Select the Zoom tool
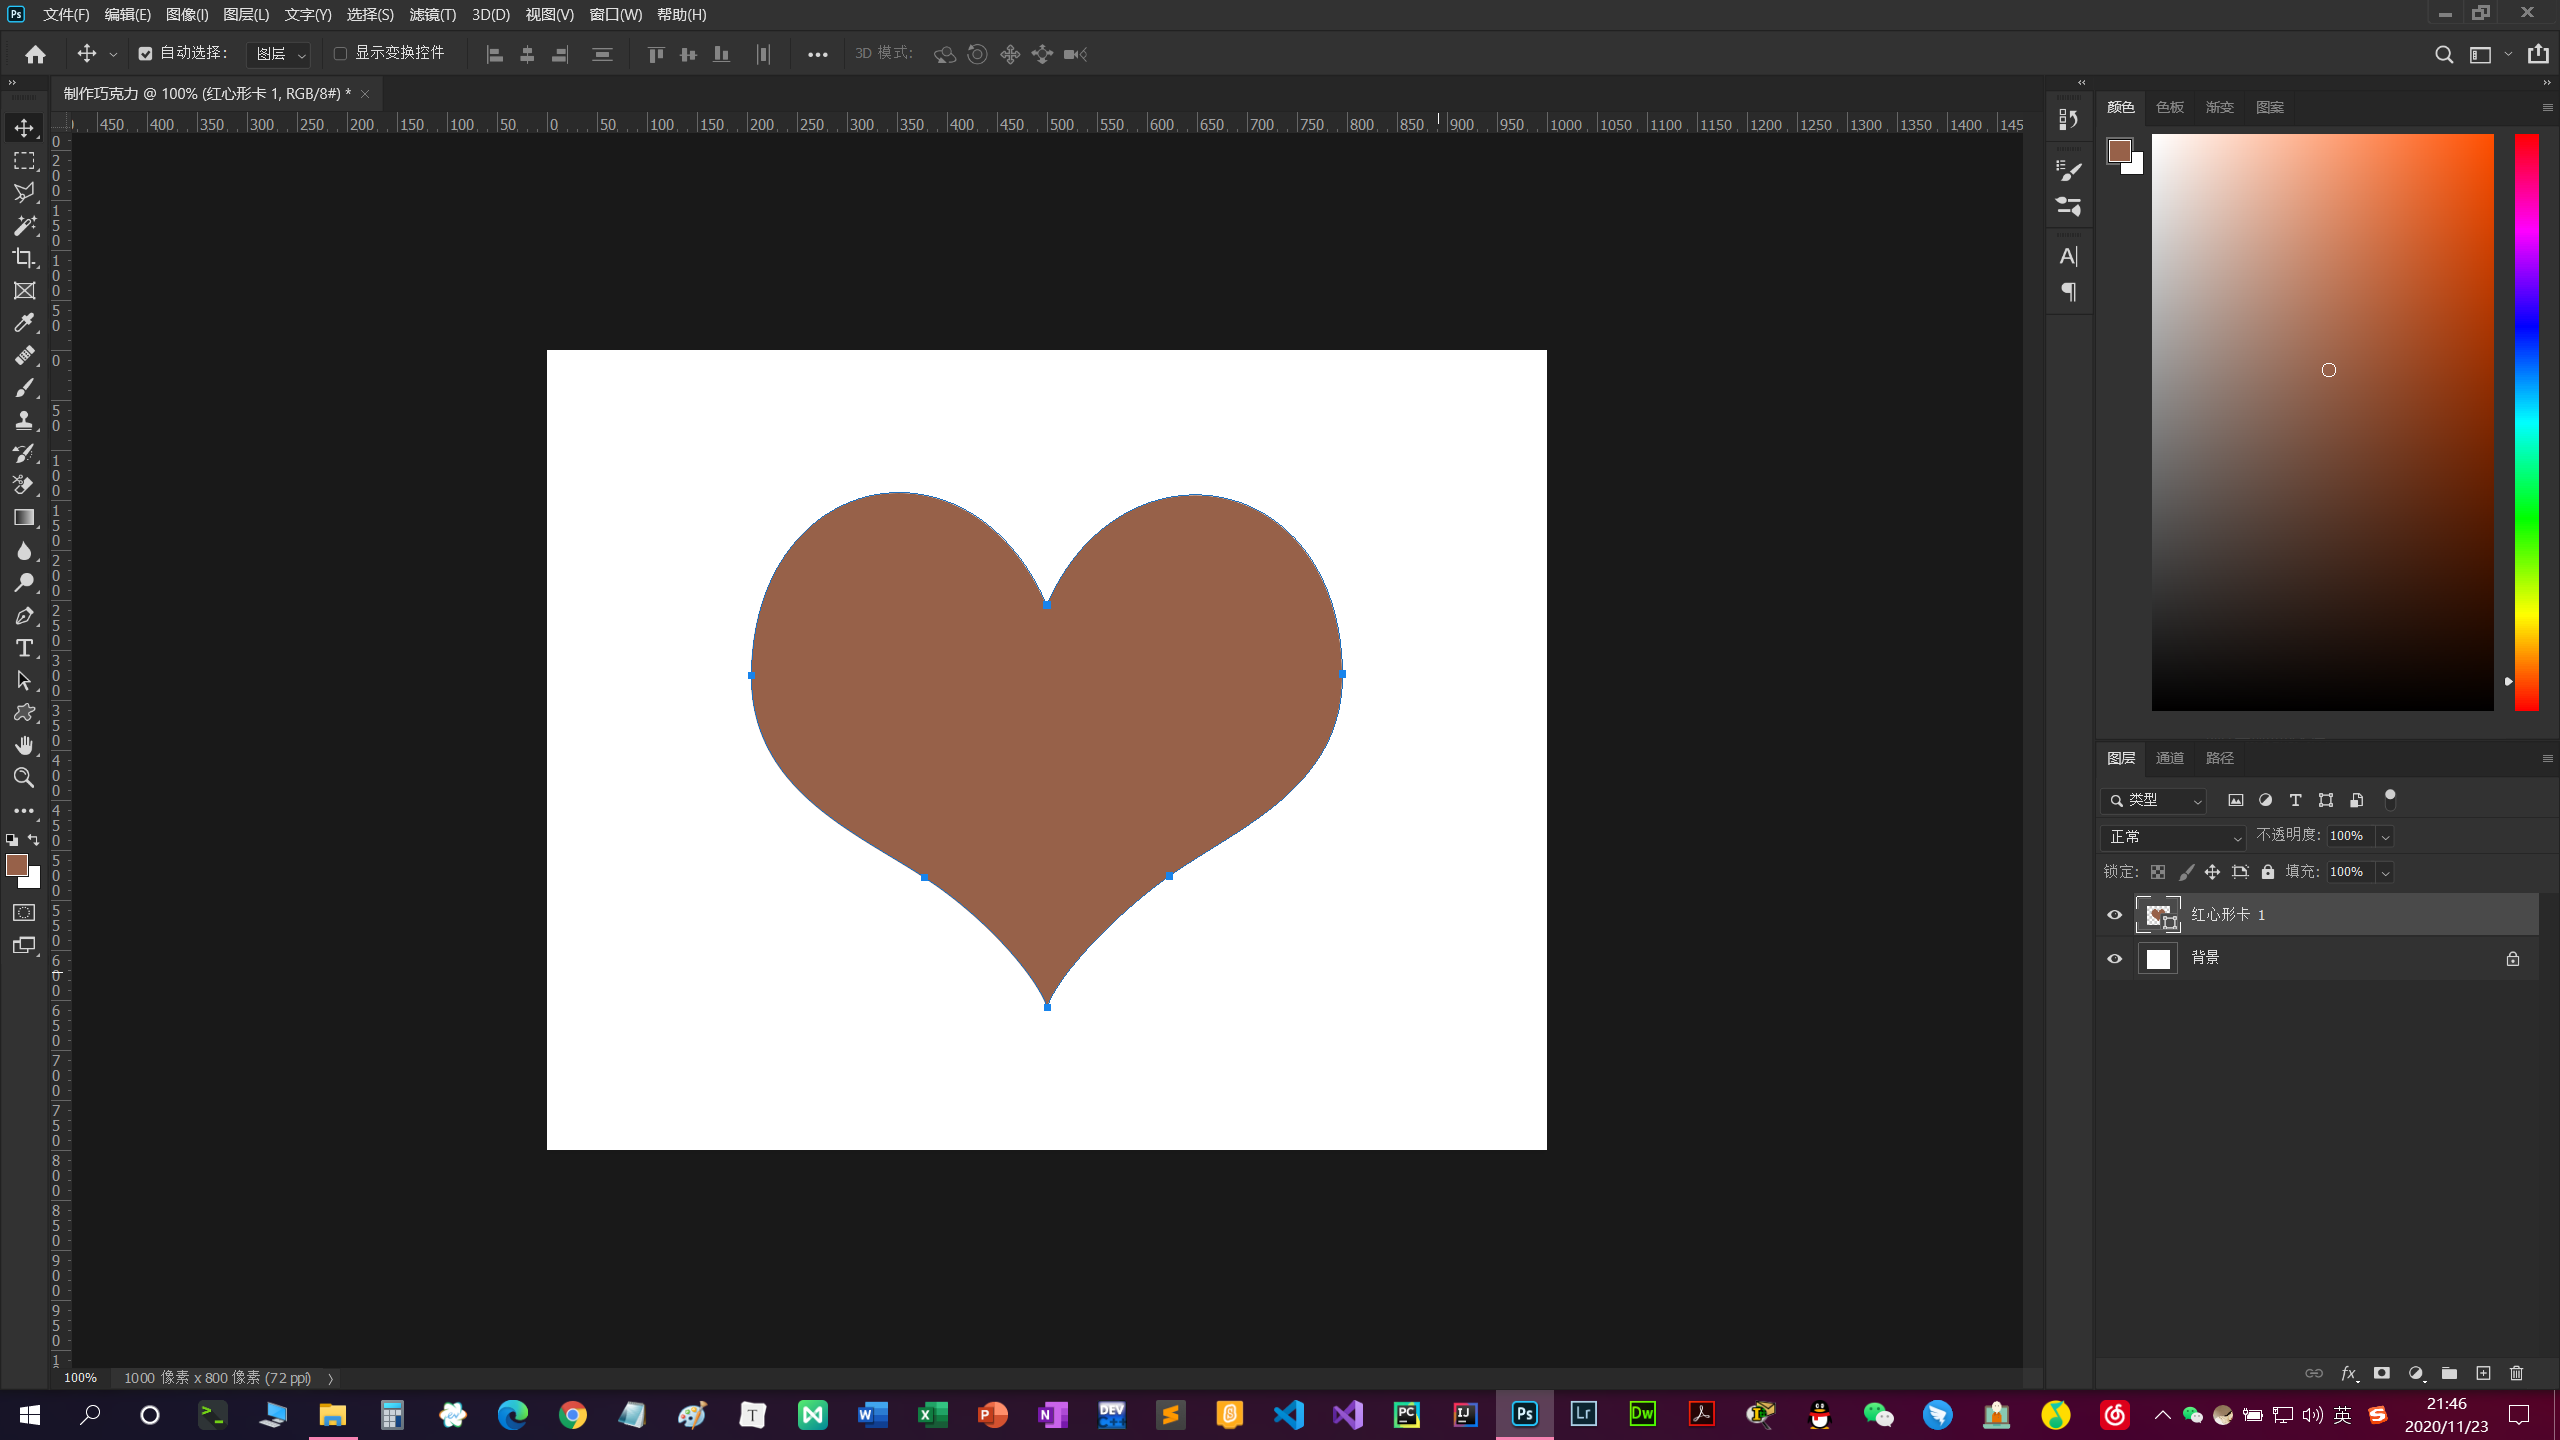This screenshot has height=1440, width=2560. pyautogui.click(x=24, y=778)
